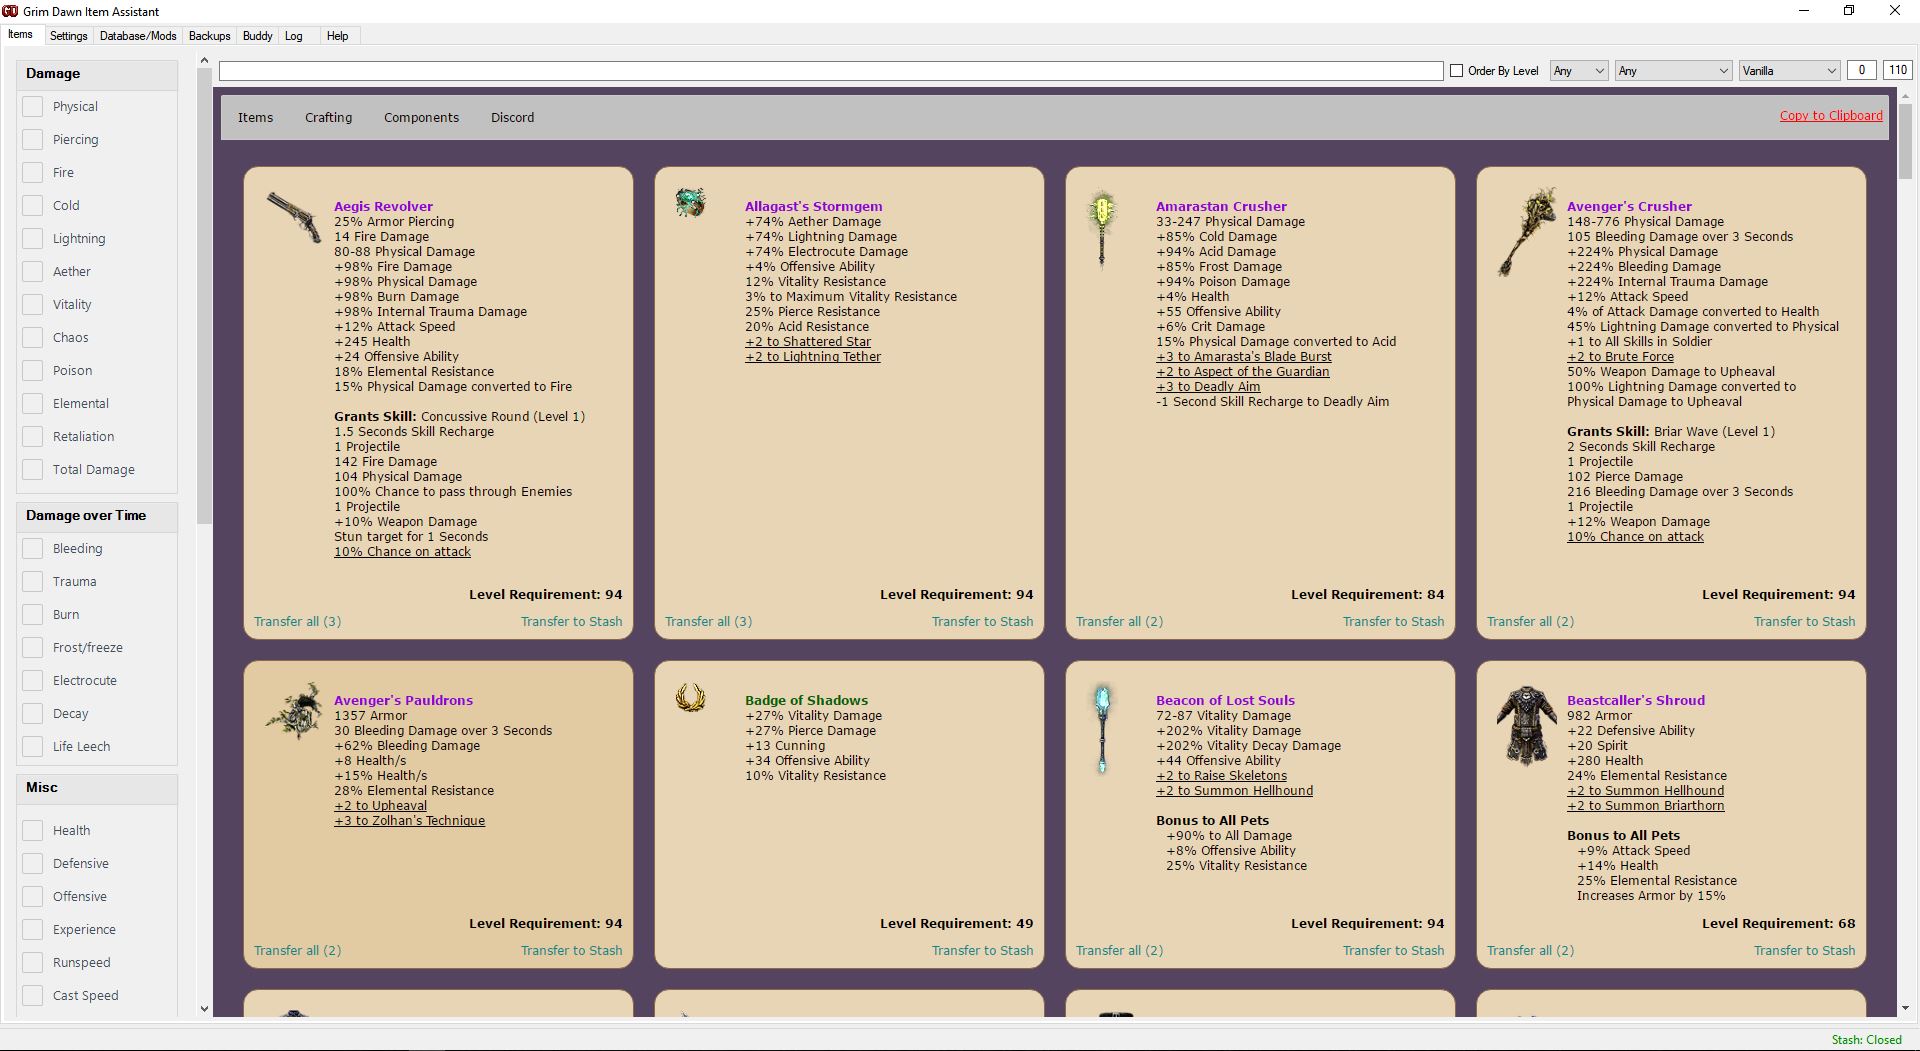Toggle the Cold damage checkbox
1920x1051 pixels.
[33, 205]
